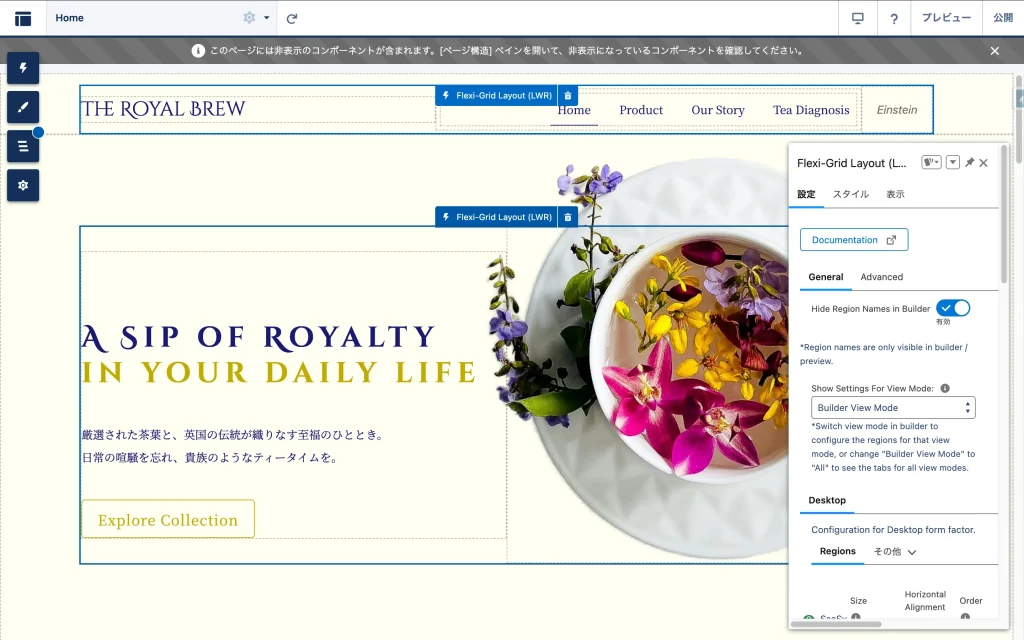
Task: Click the Documentation button
Action: pyautogui.click(x=854, y=240)
